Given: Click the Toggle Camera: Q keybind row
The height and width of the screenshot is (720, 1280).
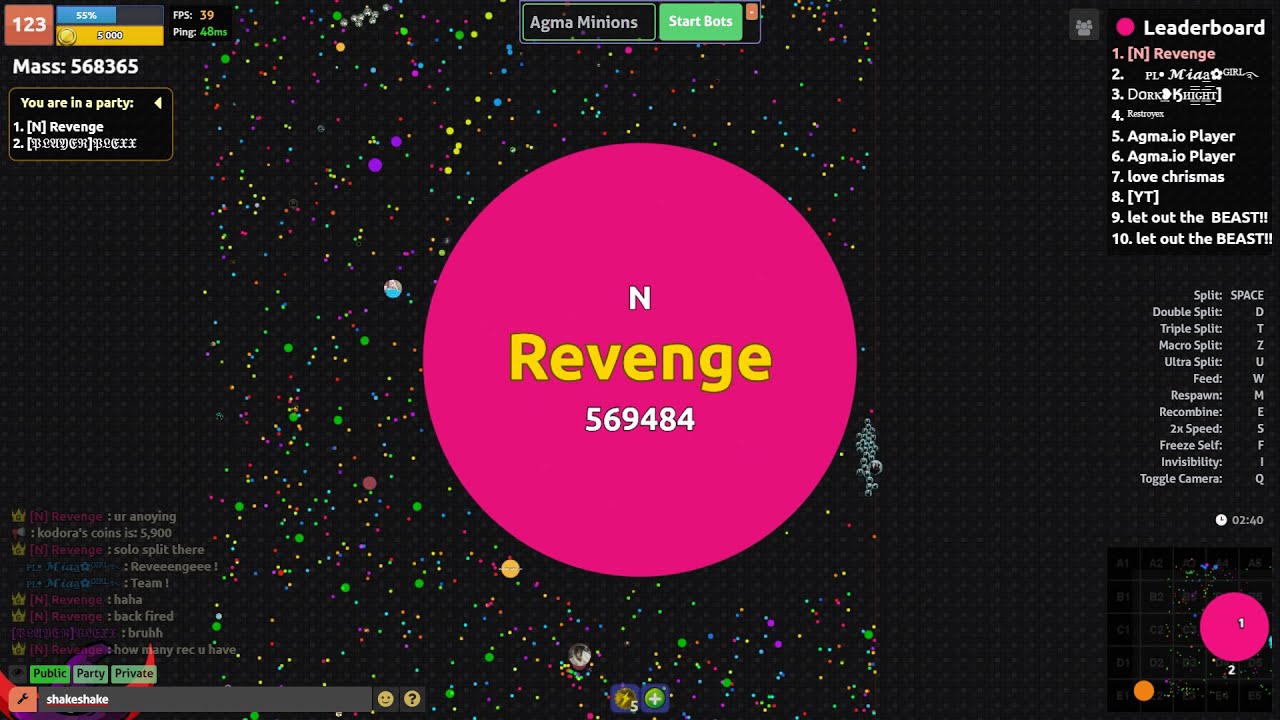Looking at the screenshot, I should [1202, 479].
